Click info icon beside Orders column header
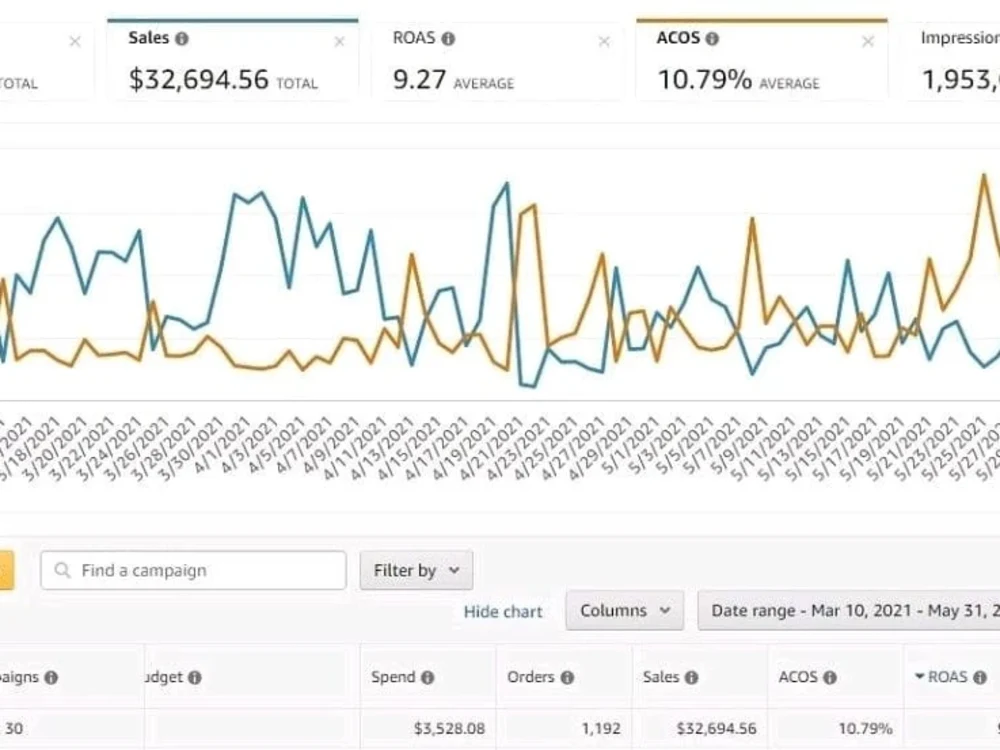 pyautogui.click(x=567, y=677)
